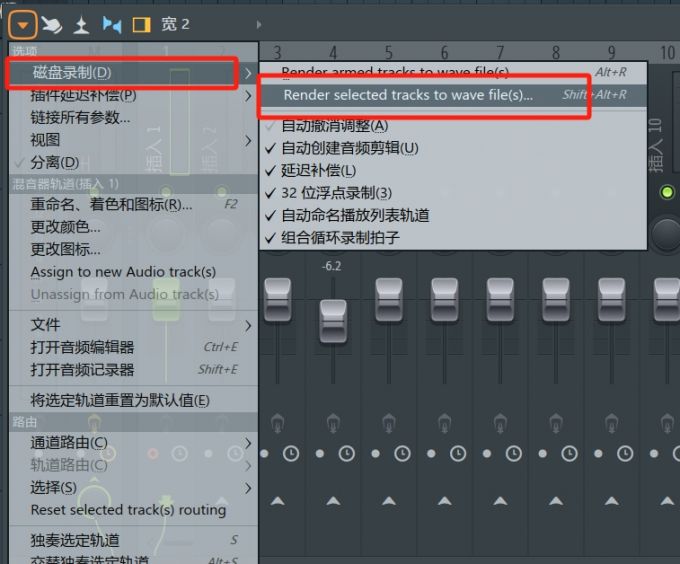Screen dimensions: 680x564
Task: Open the mixer options dropdown arrow
Action: (x=23, y=24)
